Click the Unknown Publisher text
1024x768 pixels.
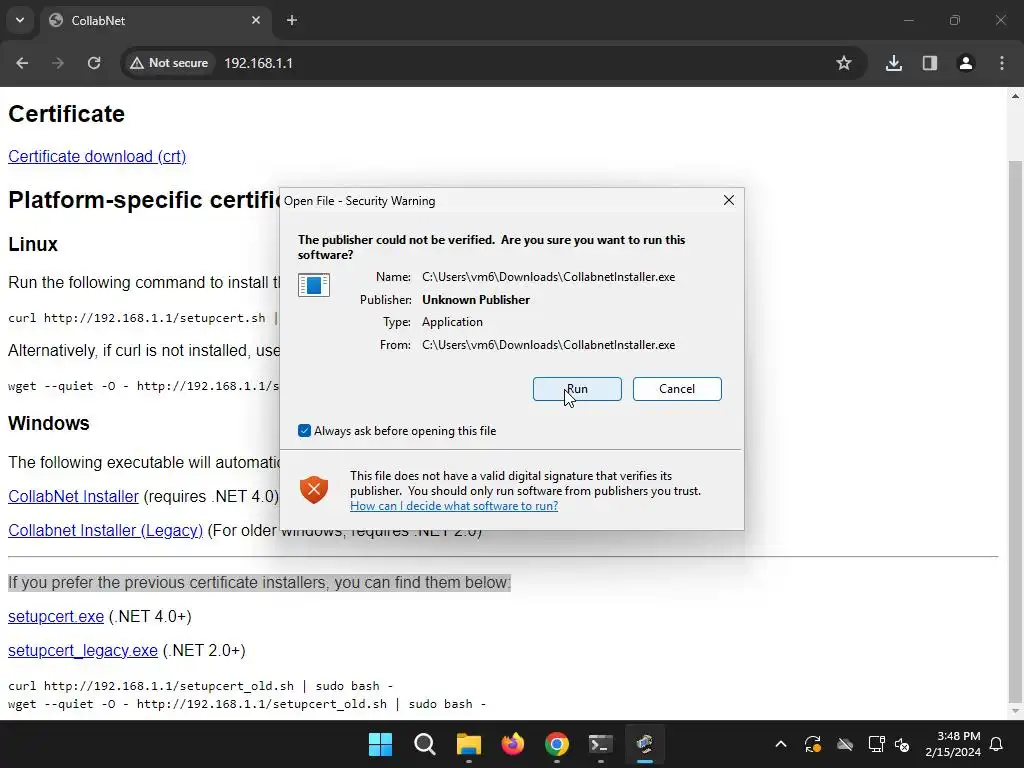(476, 300)
